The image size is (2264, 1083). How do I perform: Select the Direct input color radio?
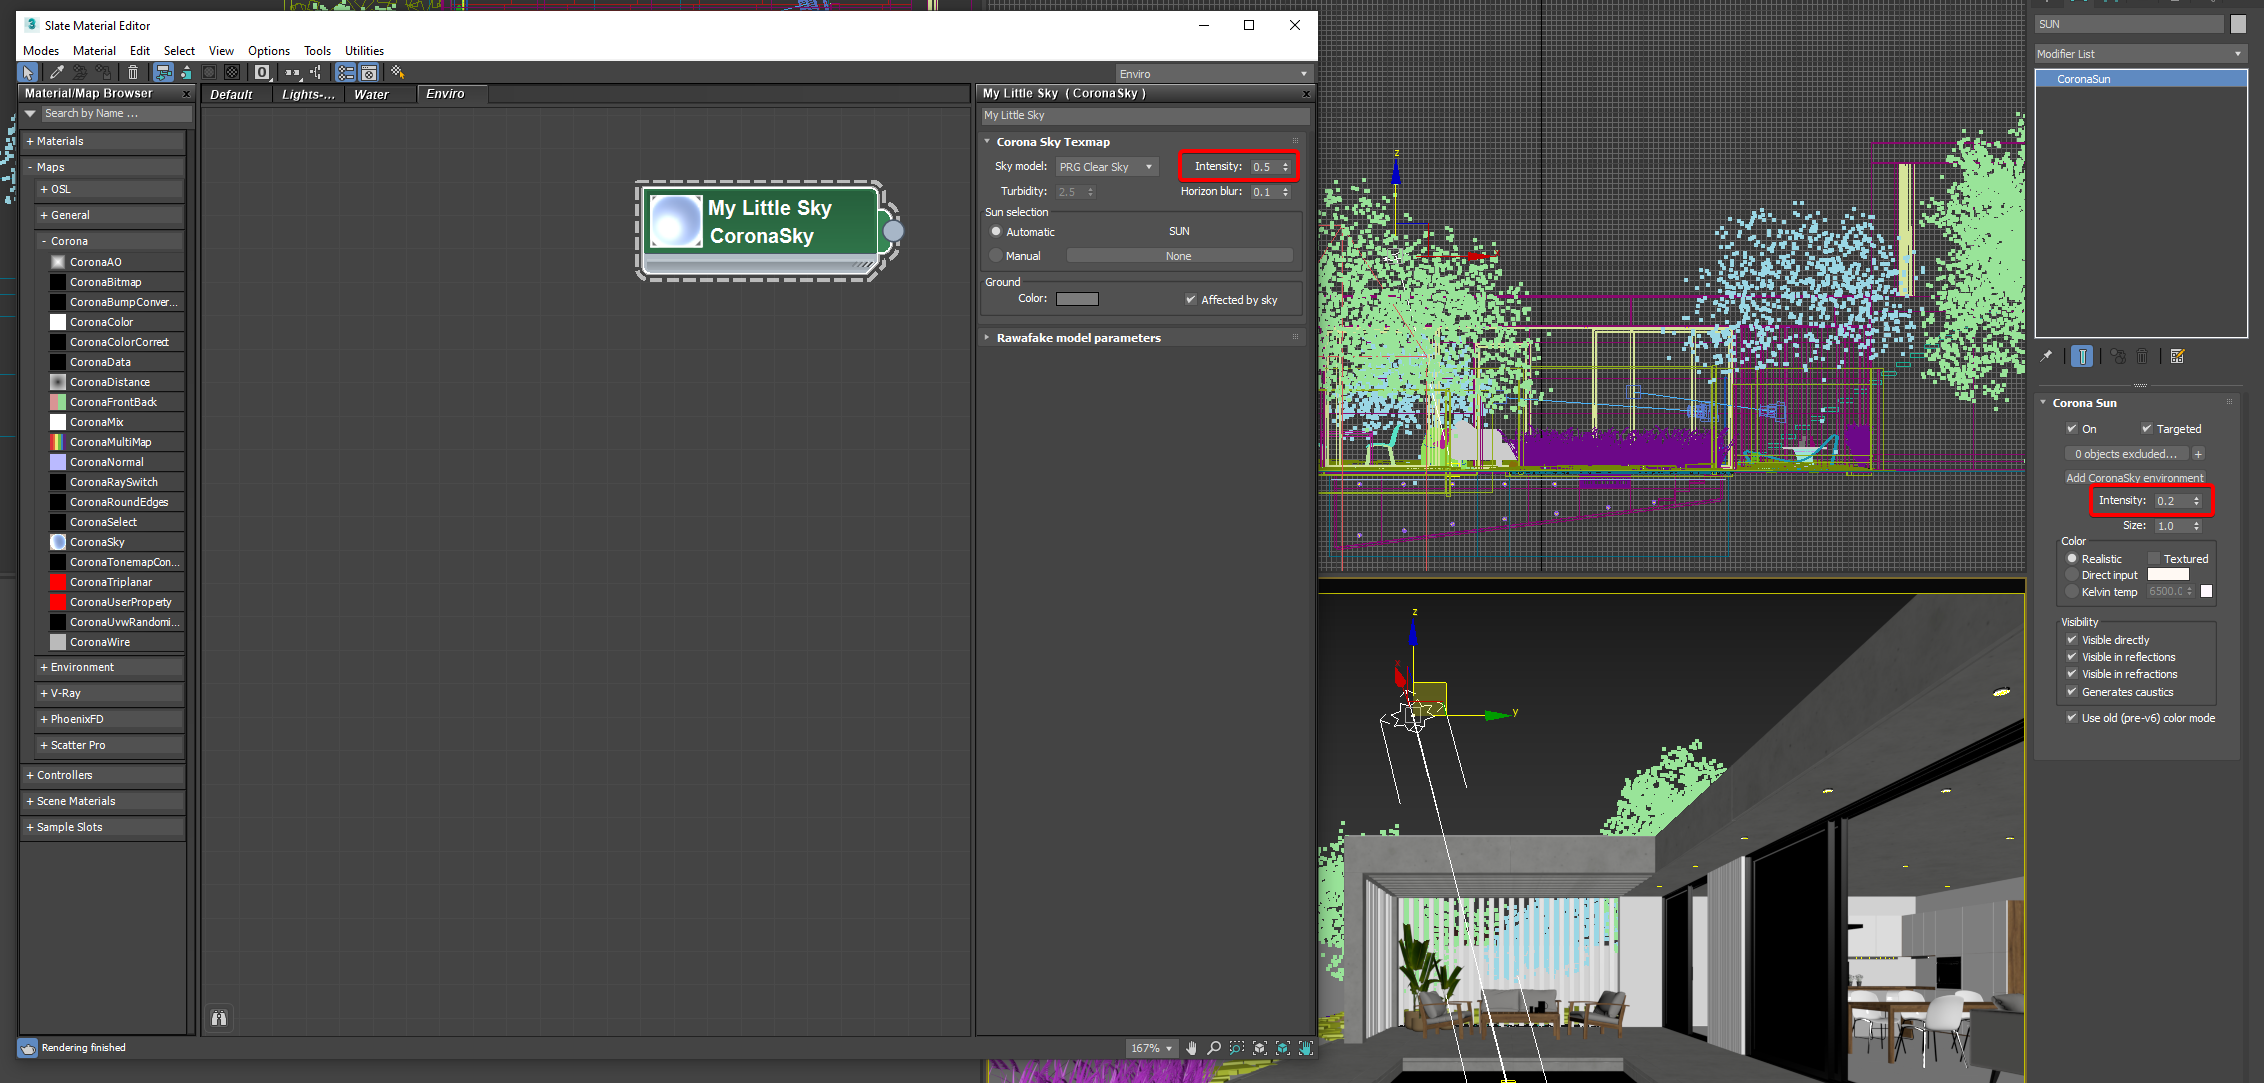2072,575
